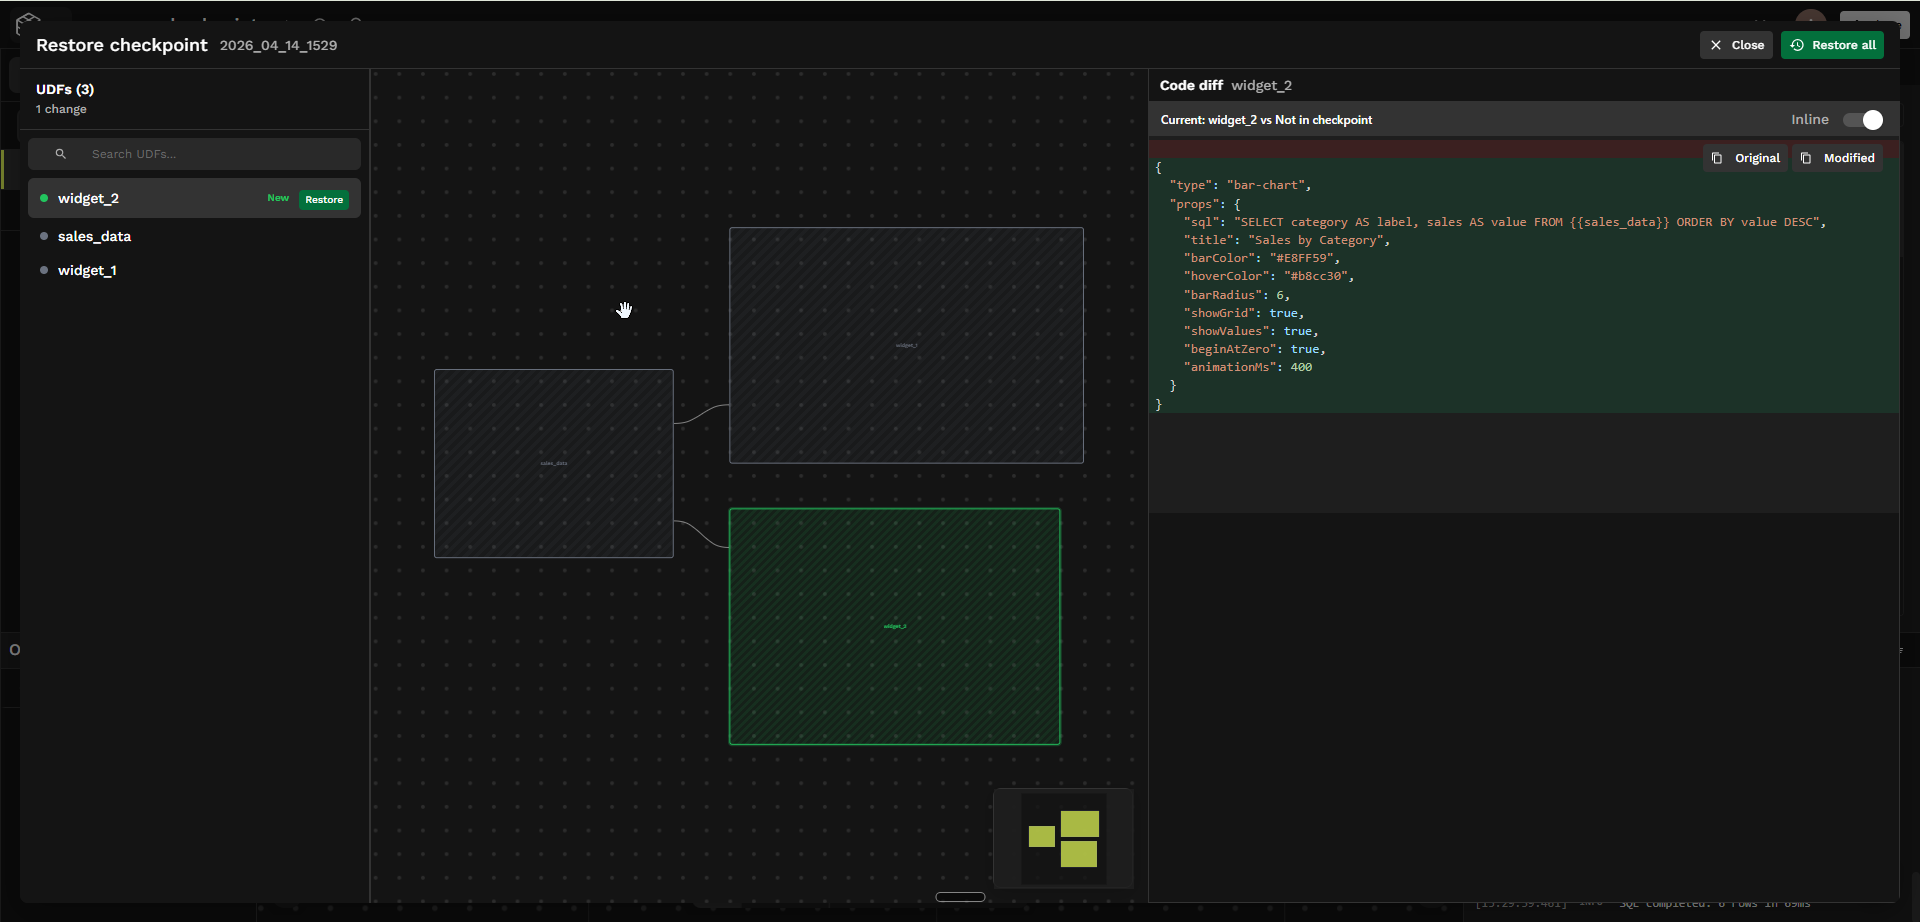Click the minimap thumbnail at bottom-right
This screenshot has width=1920, height=922.
coord(1064,839)
